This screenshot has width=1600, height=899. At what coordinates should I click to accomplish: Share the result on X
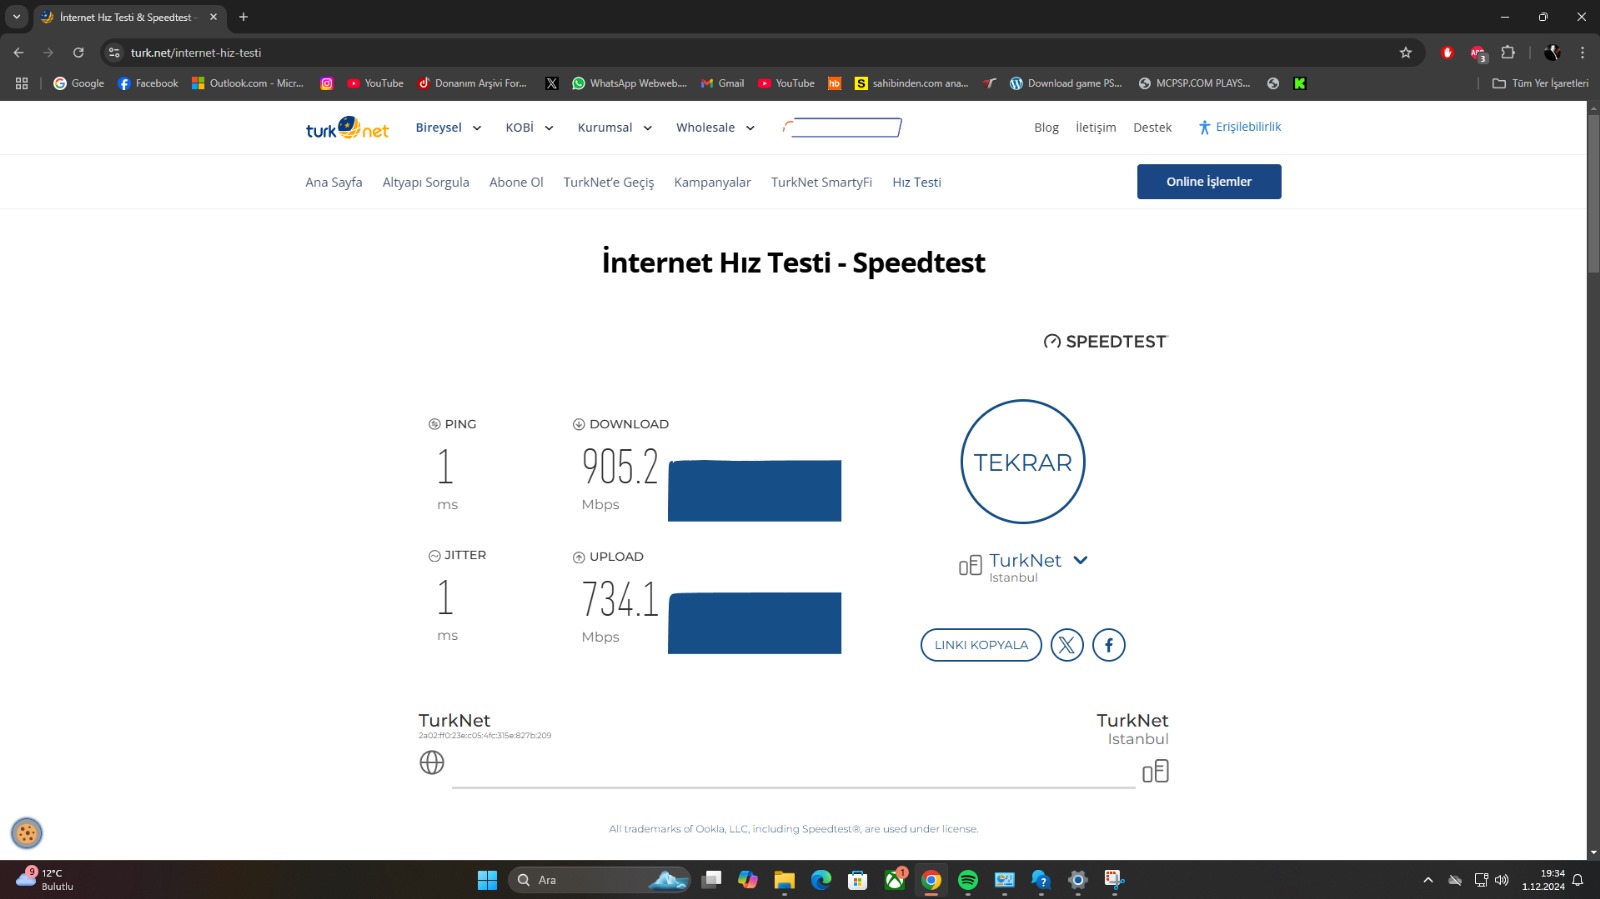click(1067, 645)
